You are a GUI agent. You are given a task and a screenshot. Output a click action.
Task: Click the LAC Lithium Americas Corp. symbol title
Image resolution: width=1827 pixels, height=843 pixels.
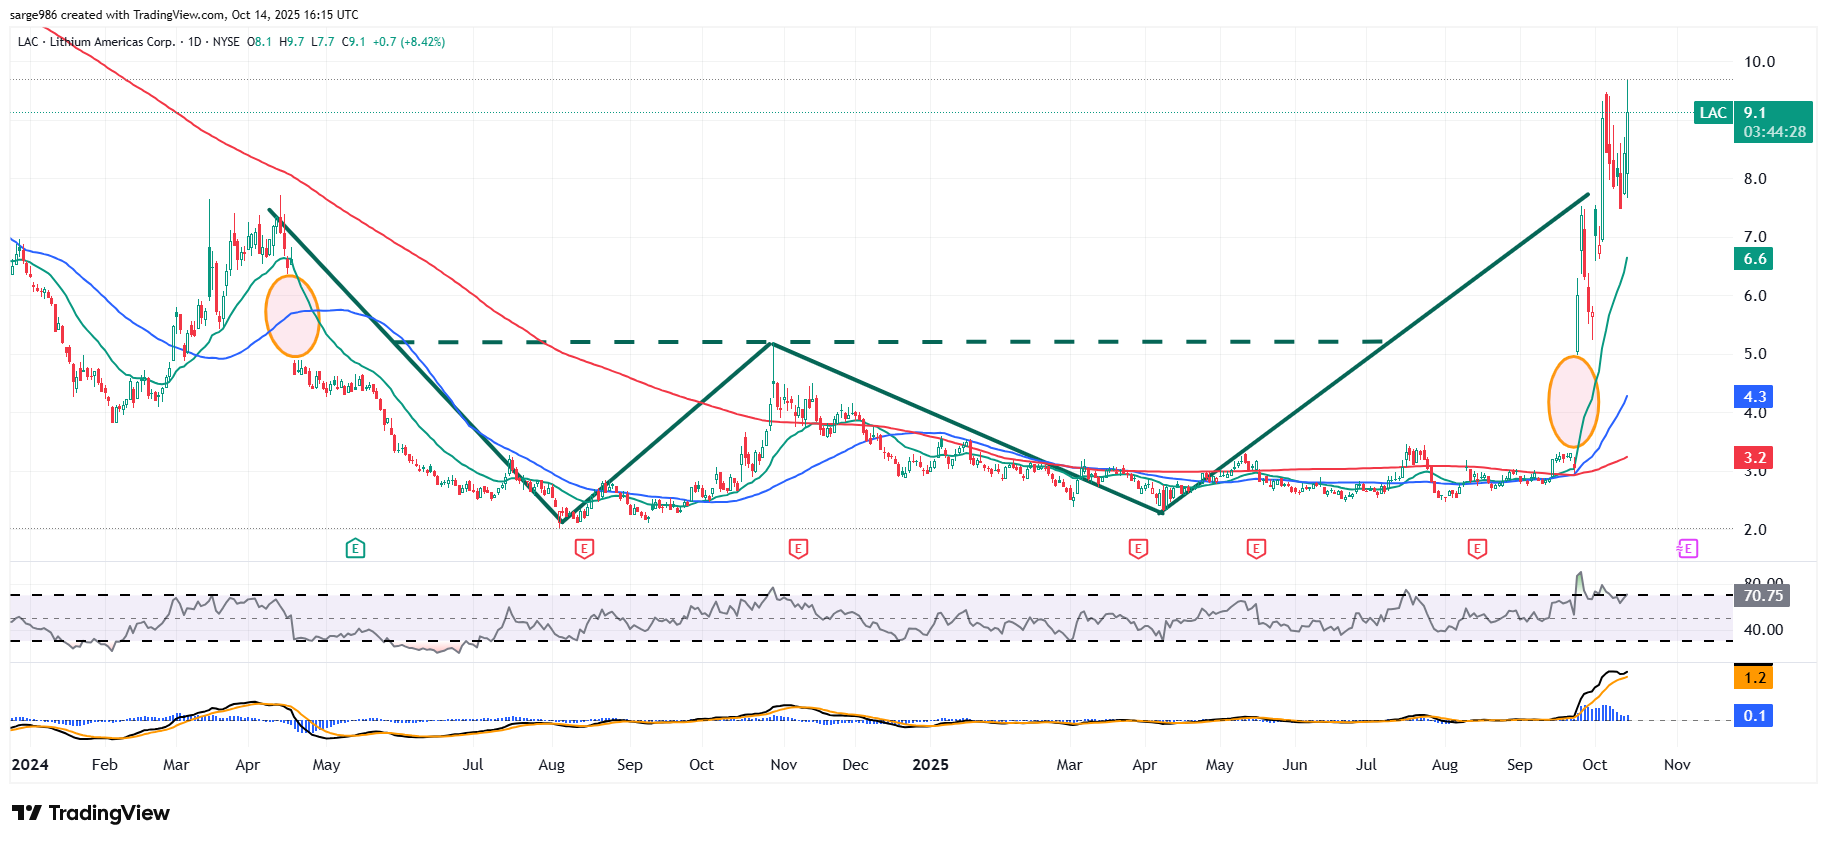coord(96,42)
